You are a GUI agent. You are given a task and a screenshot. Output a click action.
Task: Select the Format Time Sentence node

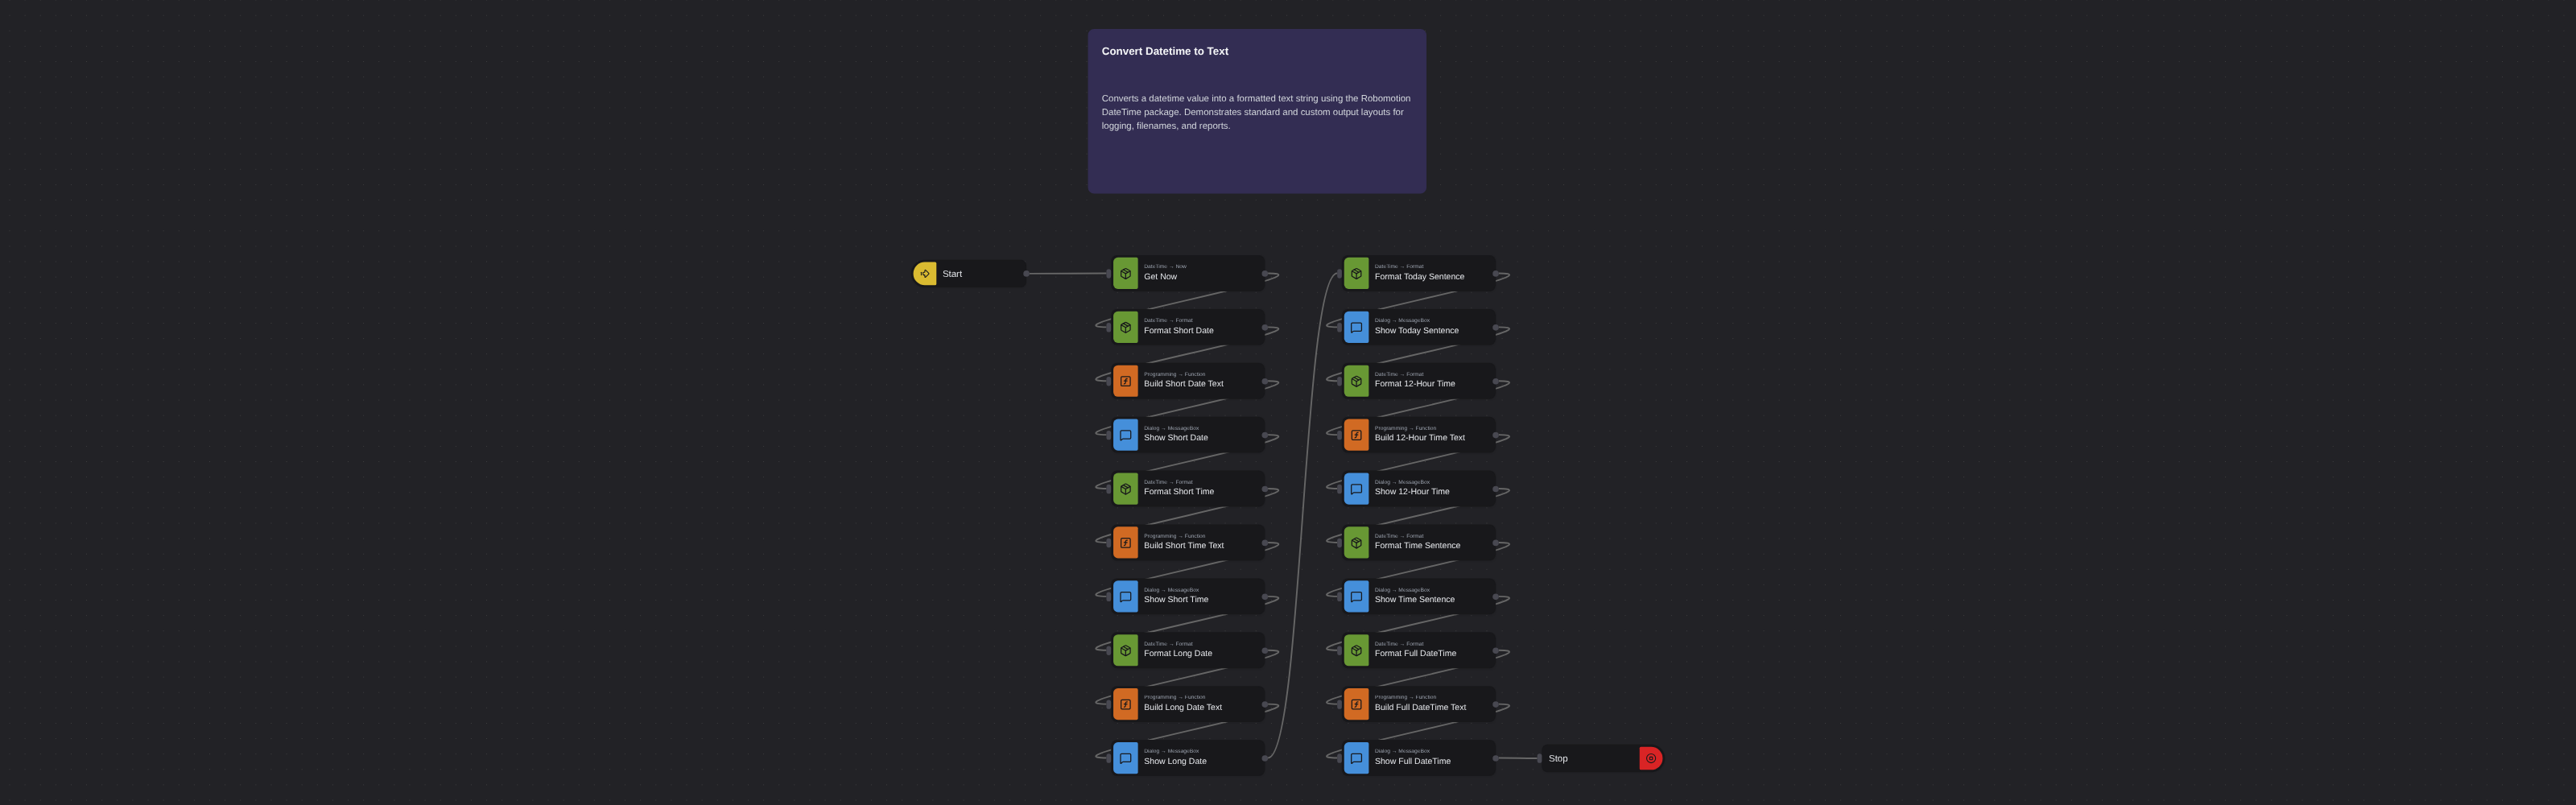pos(1419,543)
